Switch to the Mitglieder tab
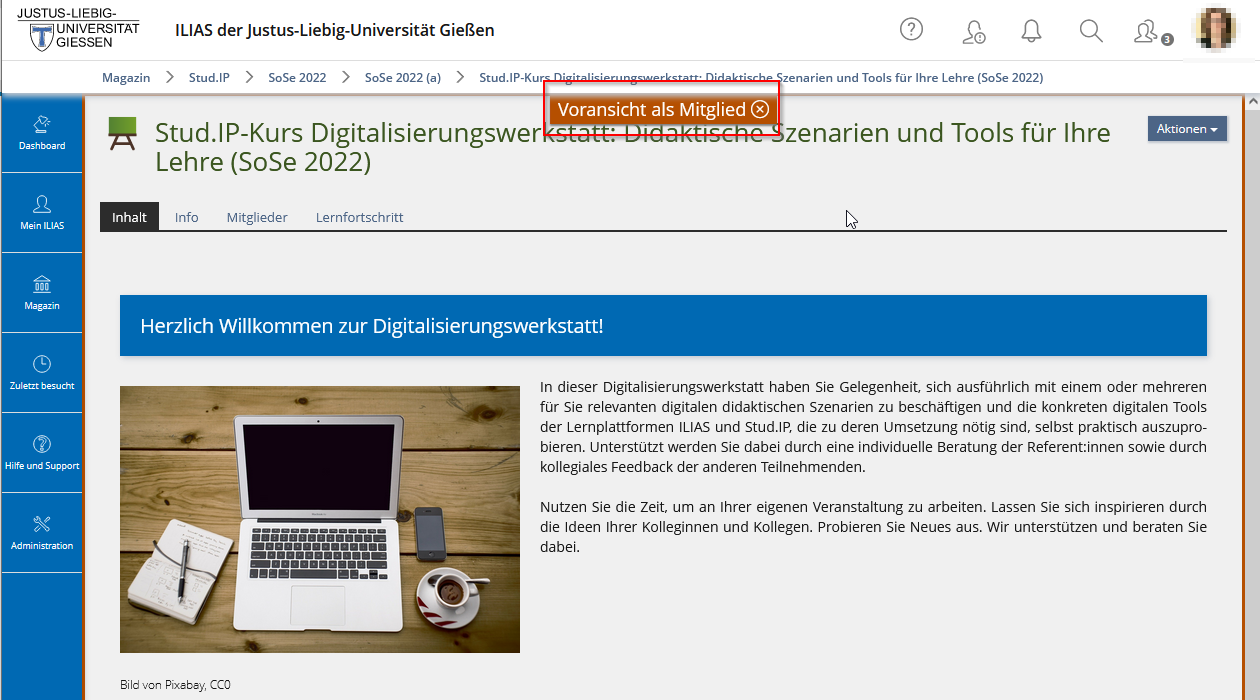1260x700 pixels. (x=257, y=217)
